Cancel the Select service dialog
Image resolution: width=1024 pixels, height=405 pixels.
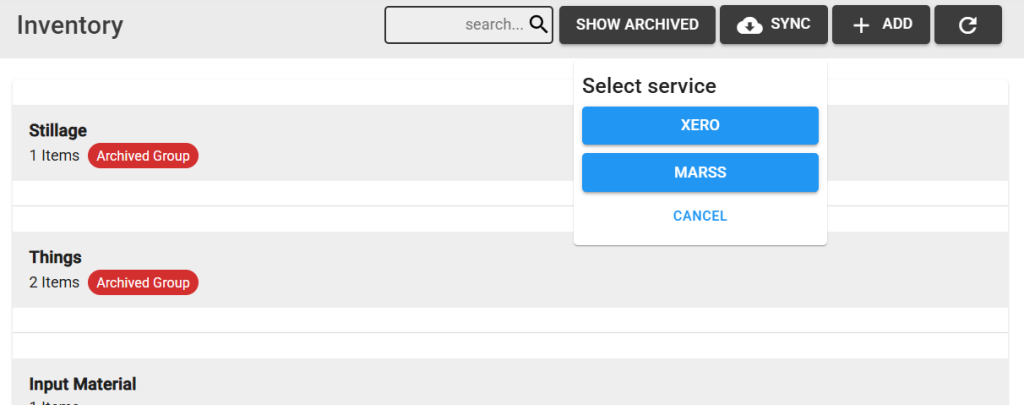700,216
